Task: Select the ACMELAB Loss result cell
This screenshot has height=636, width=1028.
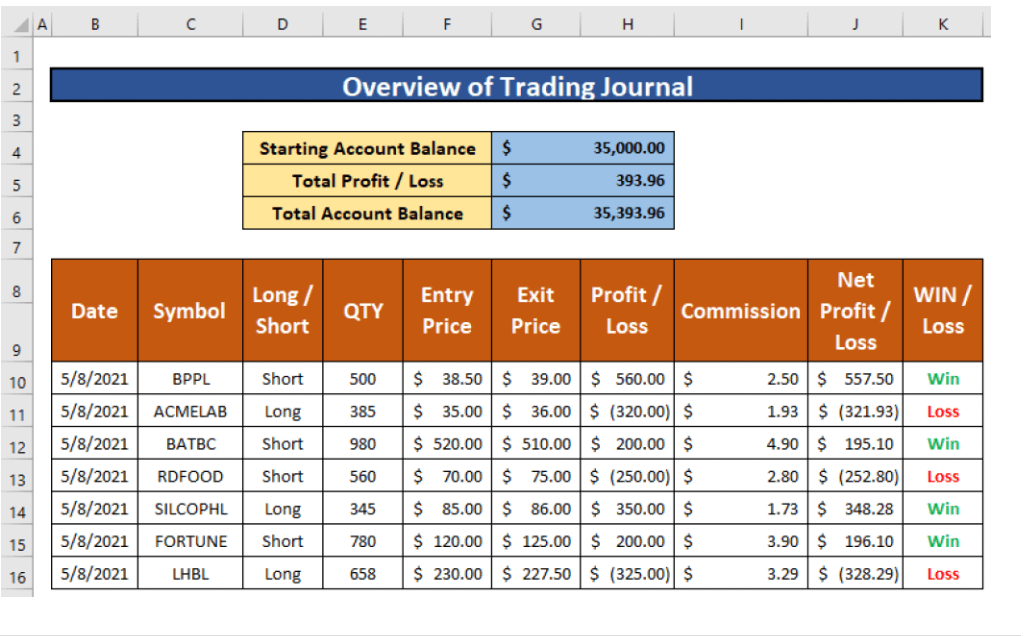Action: (942, 412)
